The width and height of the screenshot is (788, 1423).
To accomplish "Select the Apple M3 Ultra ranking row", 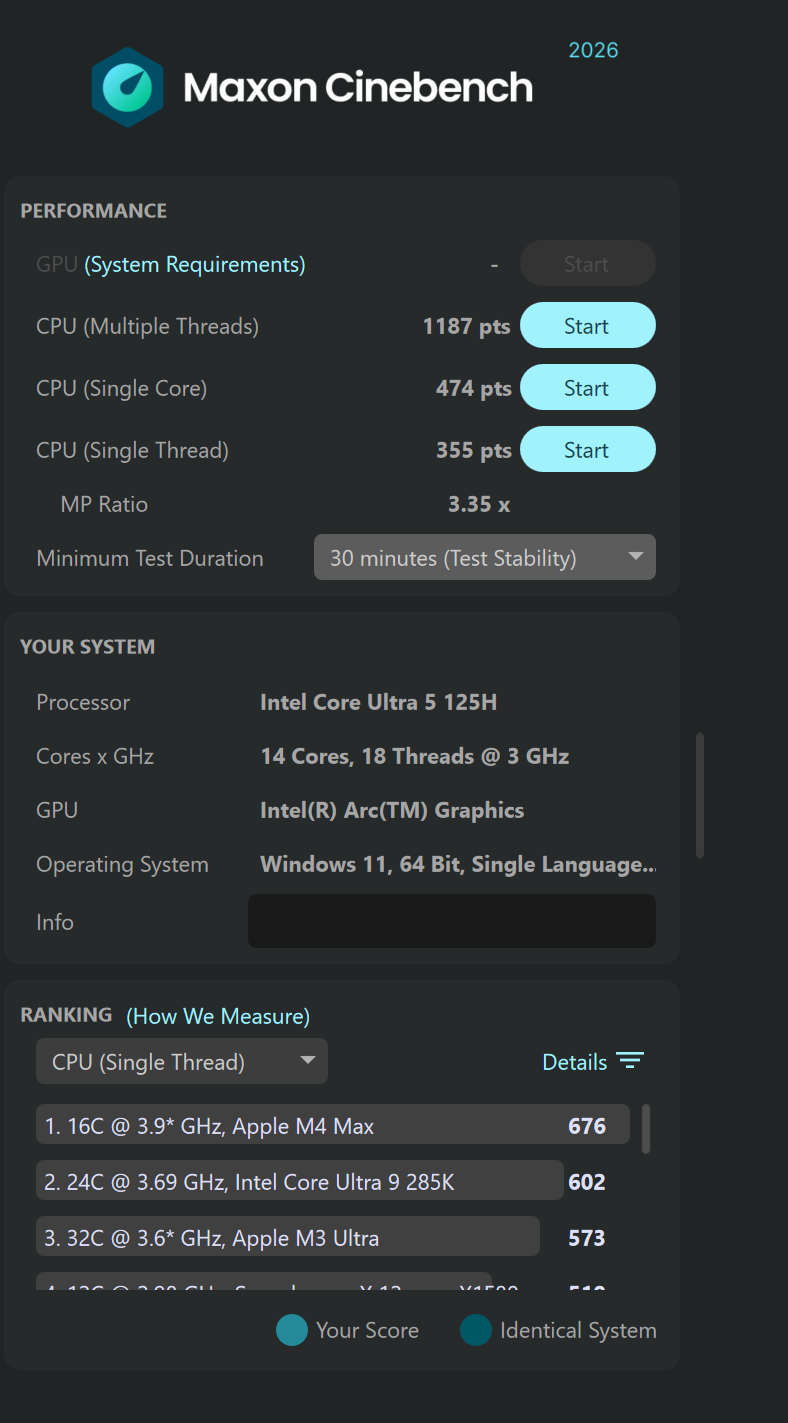I will (288, 1237).
